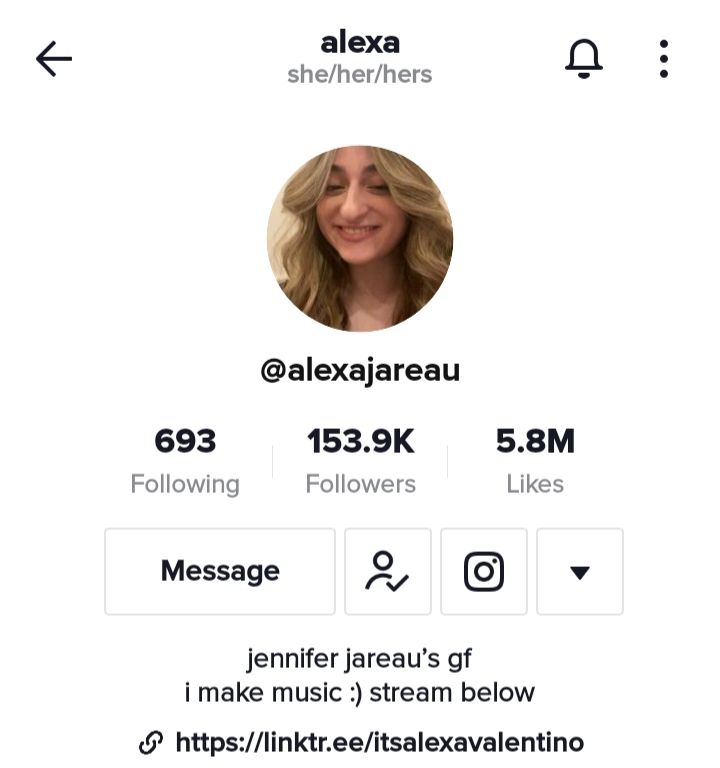Viewport: 720px width, 768px height.
Task: Open the 153.9K followers count
Action: click(x=360, y=441)
